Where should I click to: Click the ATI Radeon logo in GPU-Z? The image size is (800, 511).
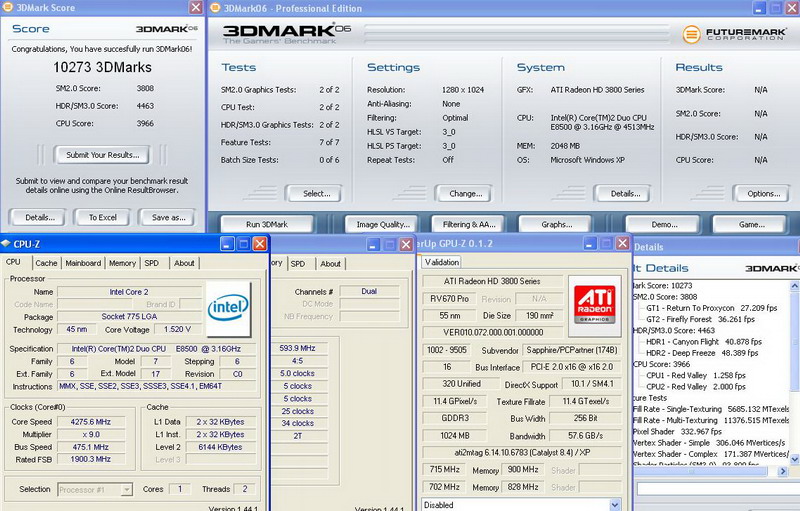[594, 305]
